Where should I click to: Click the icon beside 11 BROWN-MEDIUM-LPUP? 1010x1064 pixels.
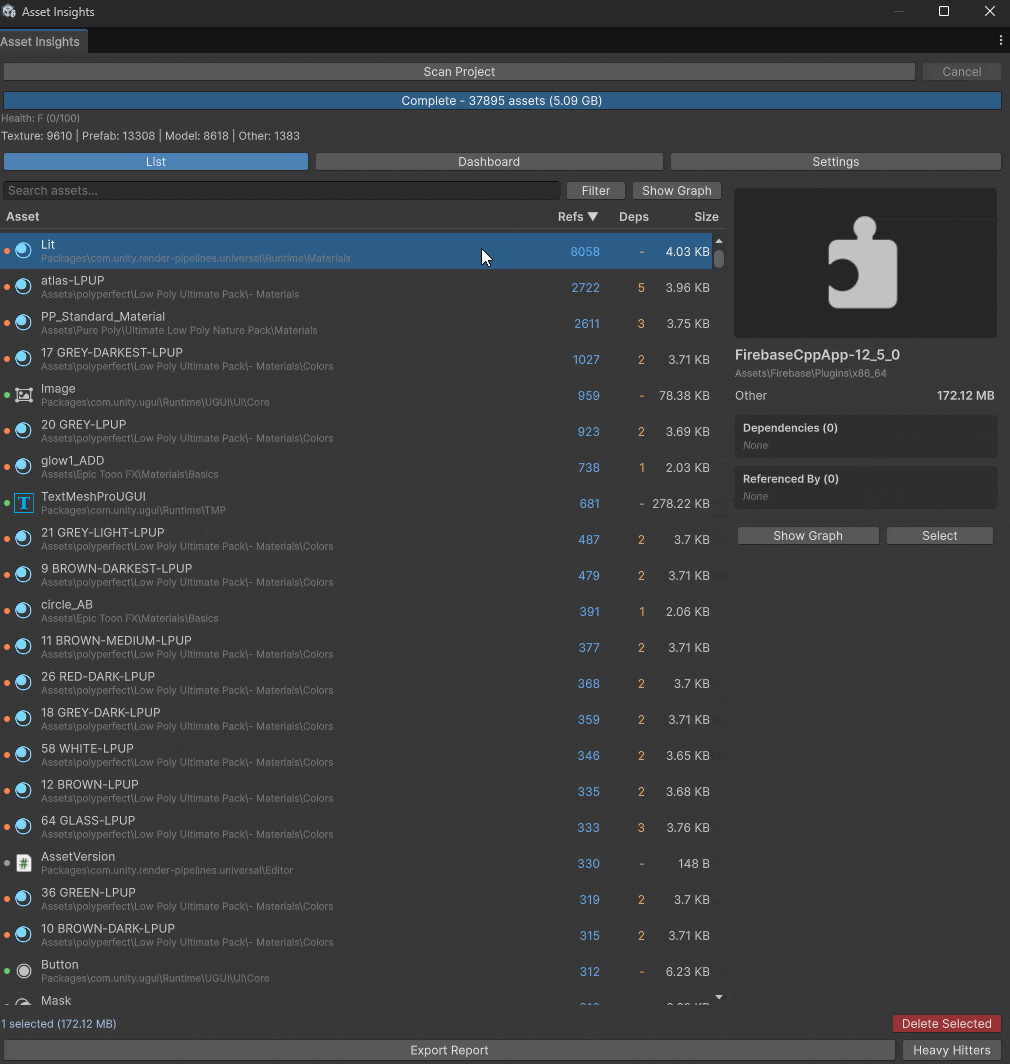click(x=24, y=646)
